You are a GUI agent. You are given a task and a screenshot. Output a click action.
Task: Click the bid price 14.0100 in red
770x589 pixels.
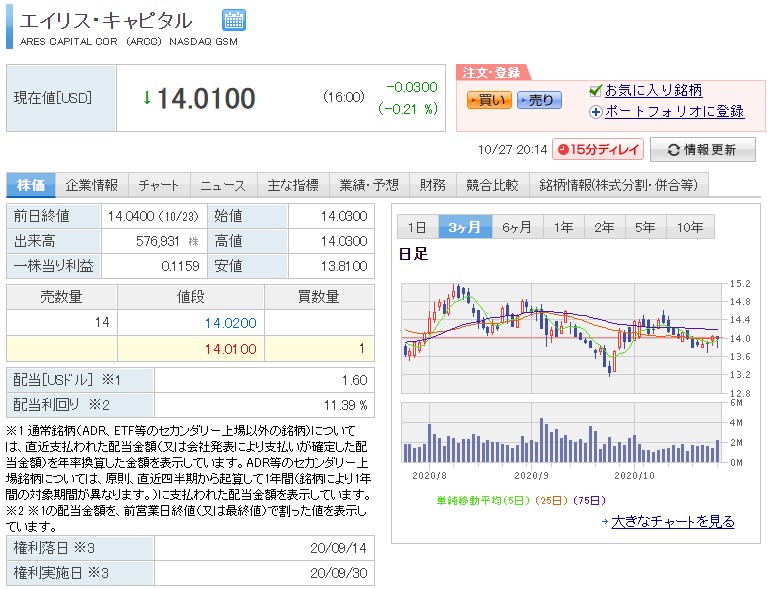click(230, 349)
